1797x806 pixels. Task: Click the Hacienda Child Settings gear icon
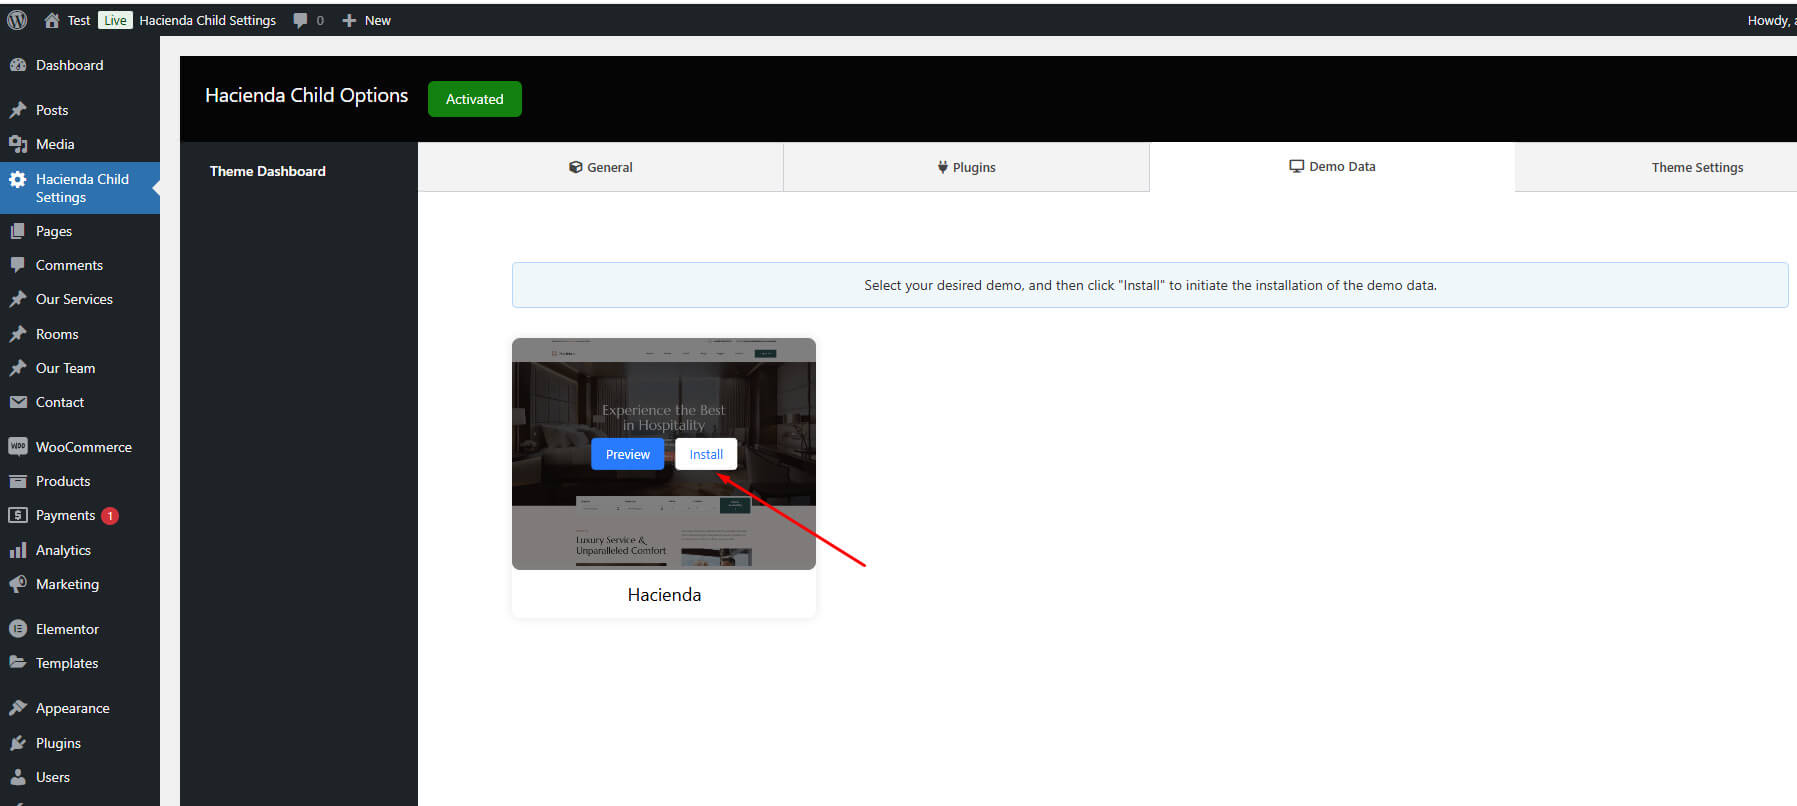(18, 180)
